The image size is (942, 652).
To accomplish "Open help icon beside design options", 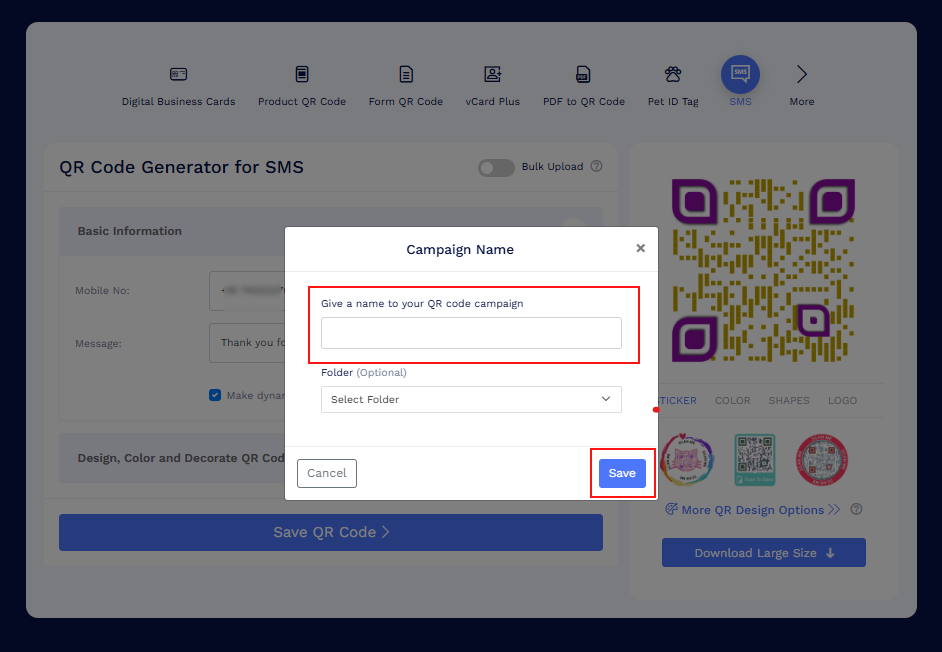I will (x=856, y=510).
